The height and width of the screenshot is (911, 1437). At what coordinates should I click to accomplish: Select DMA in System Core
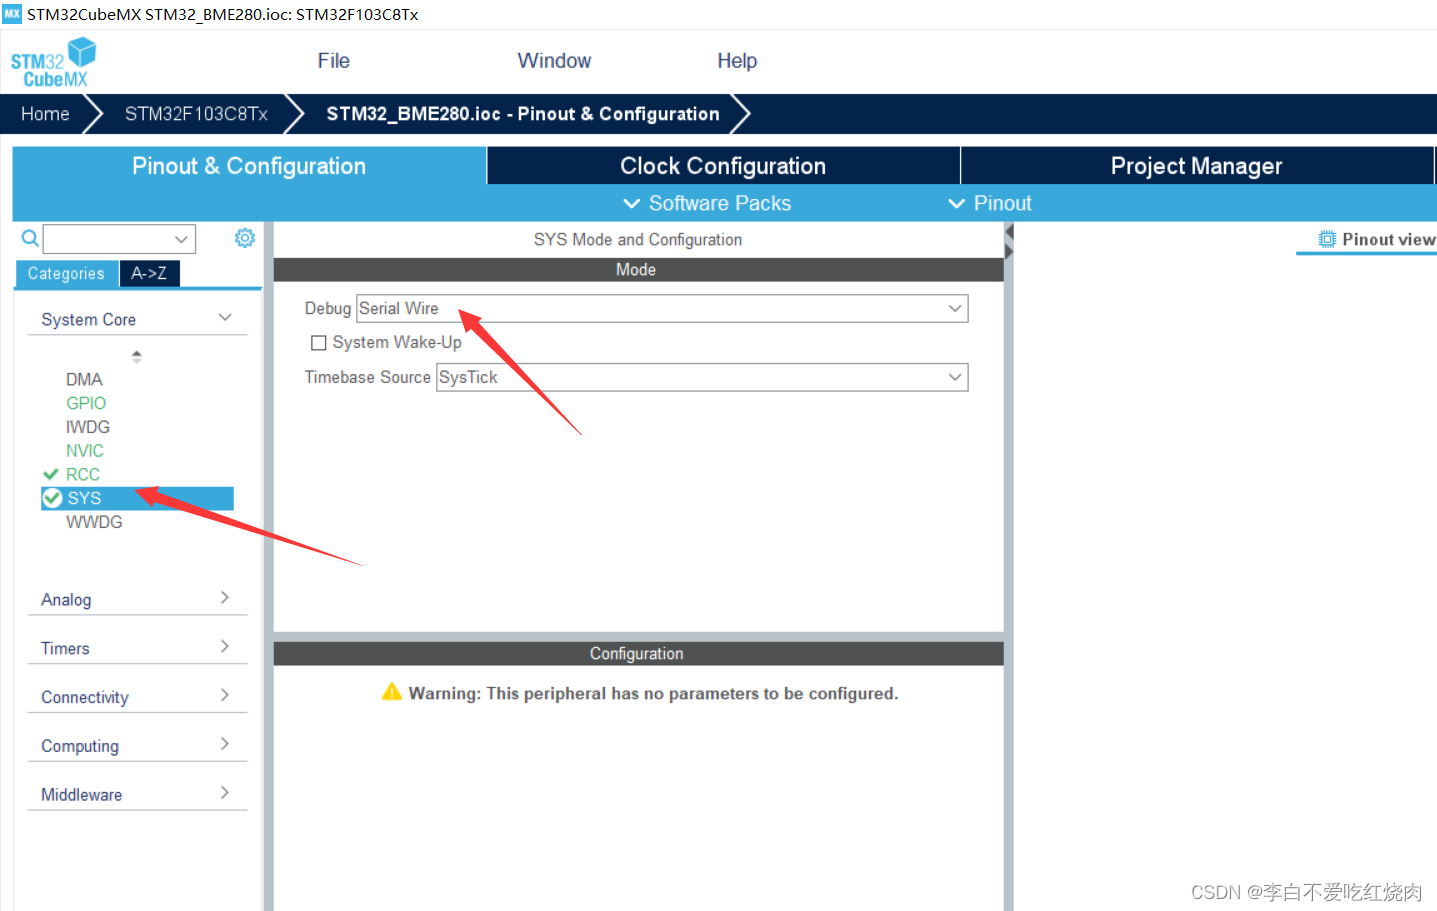pyautogui.click(x=84, y=379)
